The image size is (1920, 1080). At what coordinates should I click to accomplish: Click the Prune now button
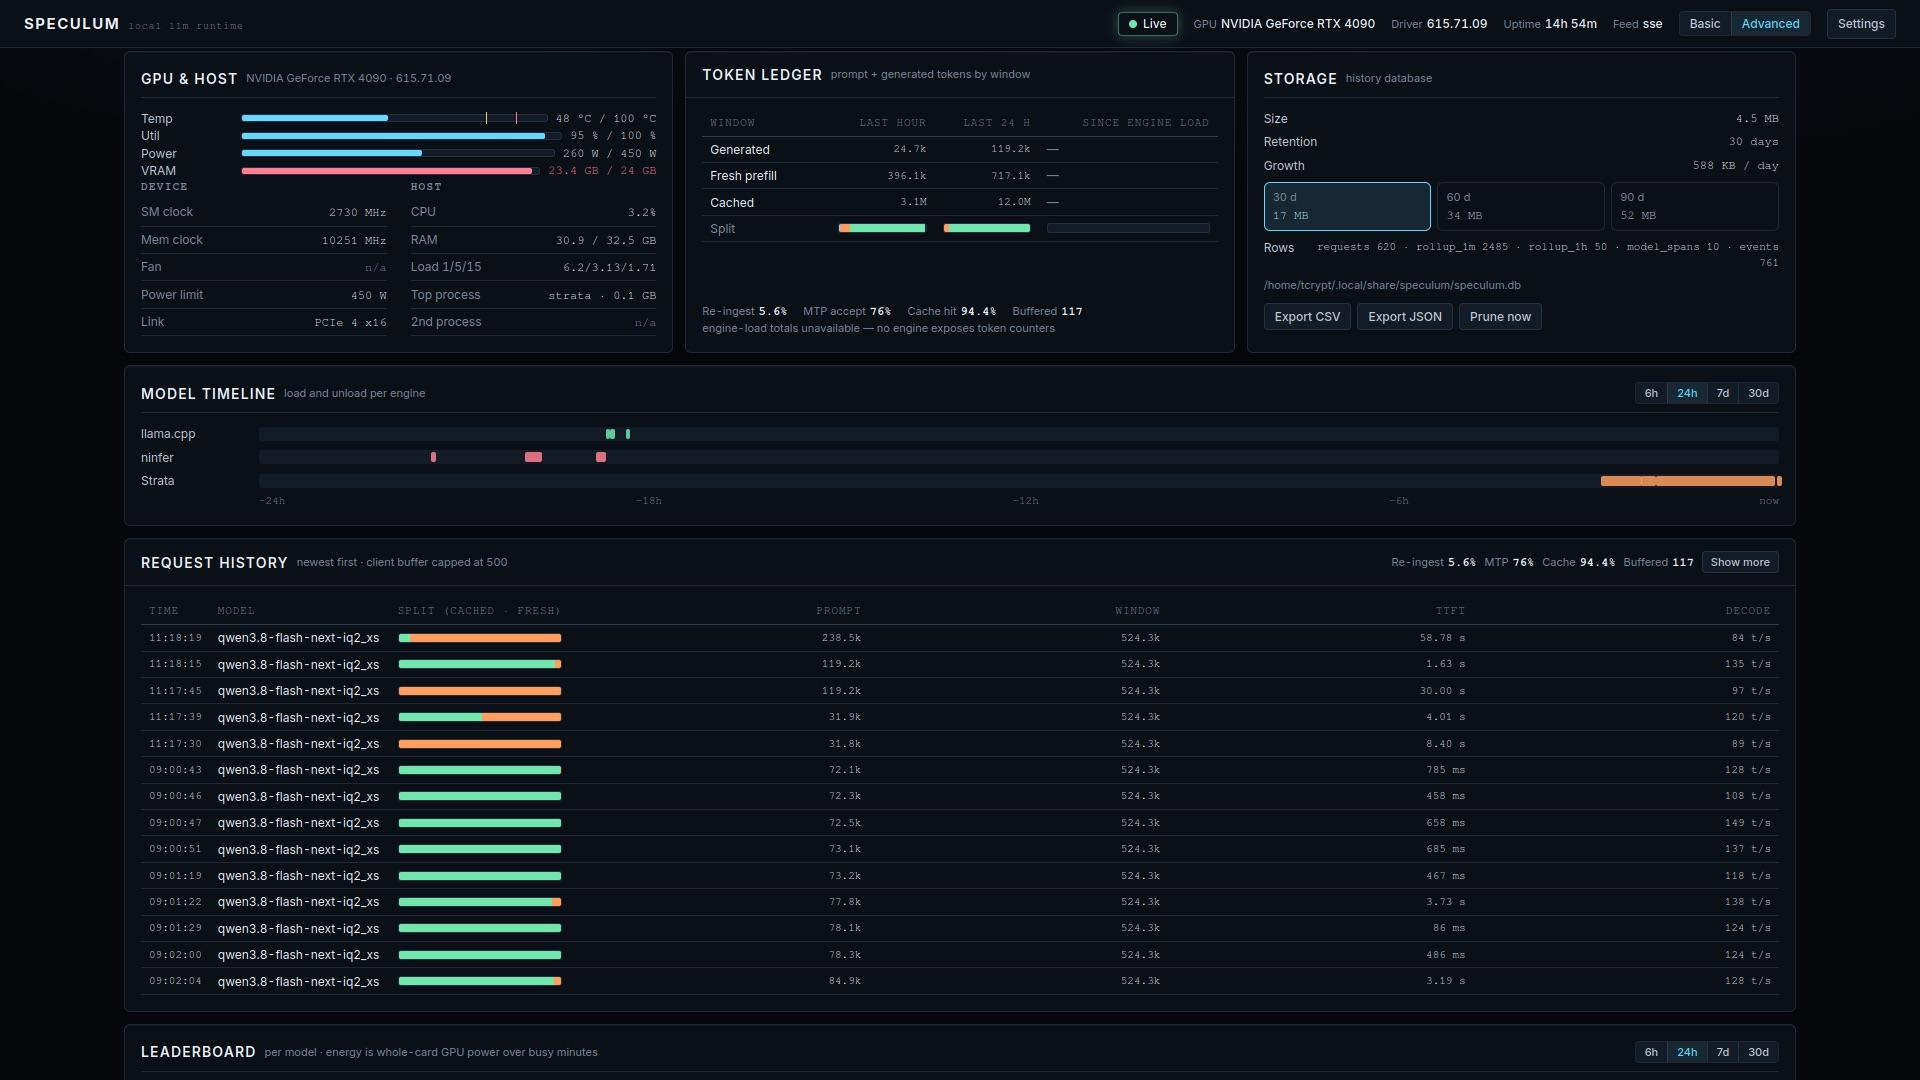tap(1500, 317)
